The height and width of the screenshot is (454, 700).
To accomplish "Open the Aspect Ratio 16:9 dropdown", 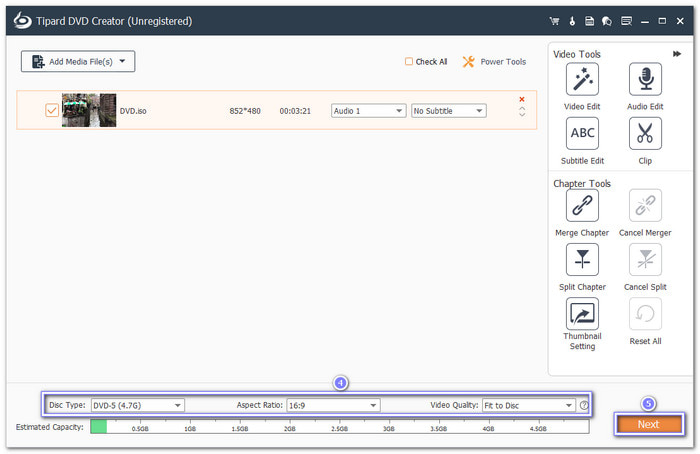I will (333, 405).
